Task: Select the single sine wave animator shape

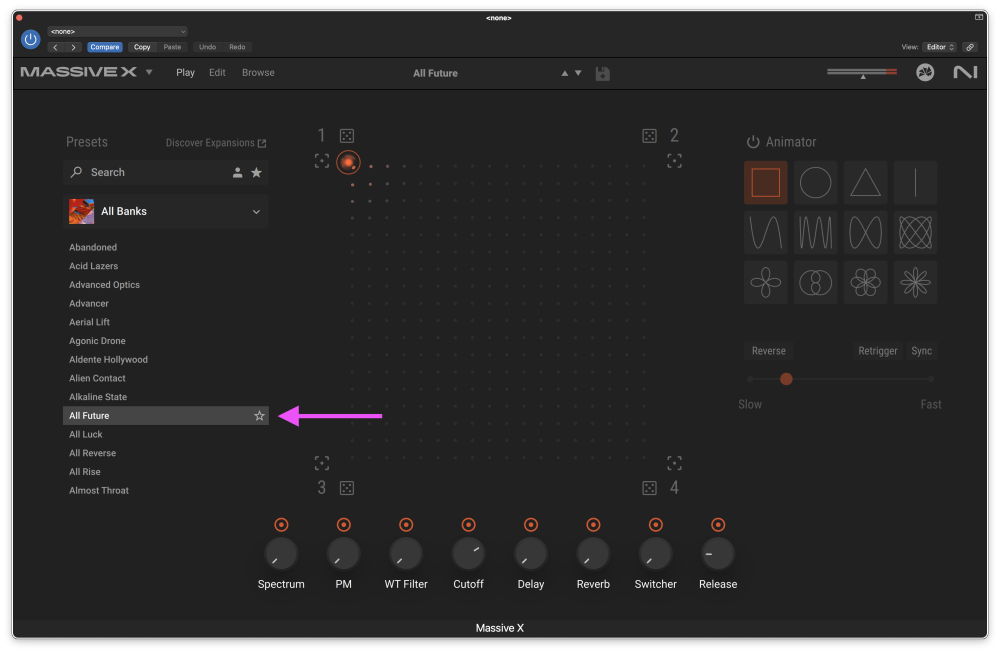Action: 765,232
